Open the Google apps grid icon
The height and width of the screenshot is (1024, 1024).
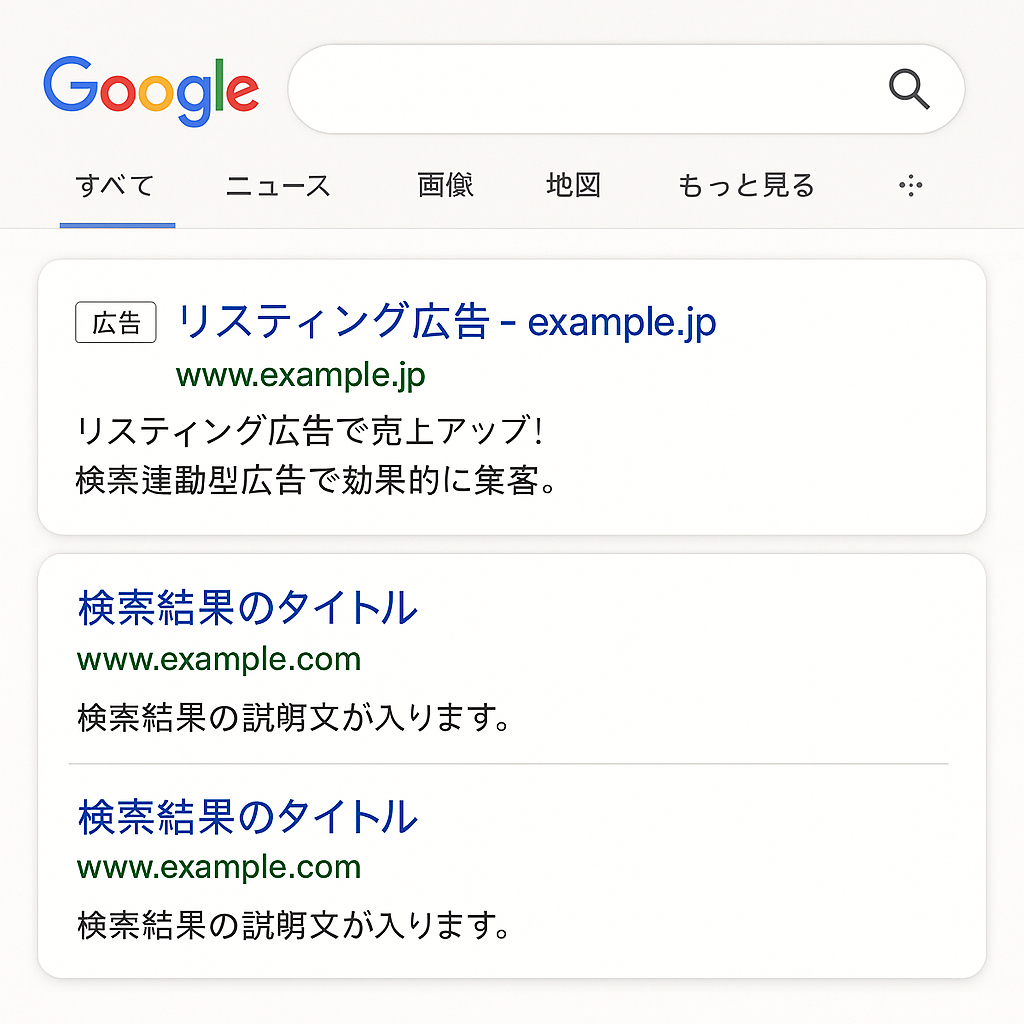click(909, 186)
